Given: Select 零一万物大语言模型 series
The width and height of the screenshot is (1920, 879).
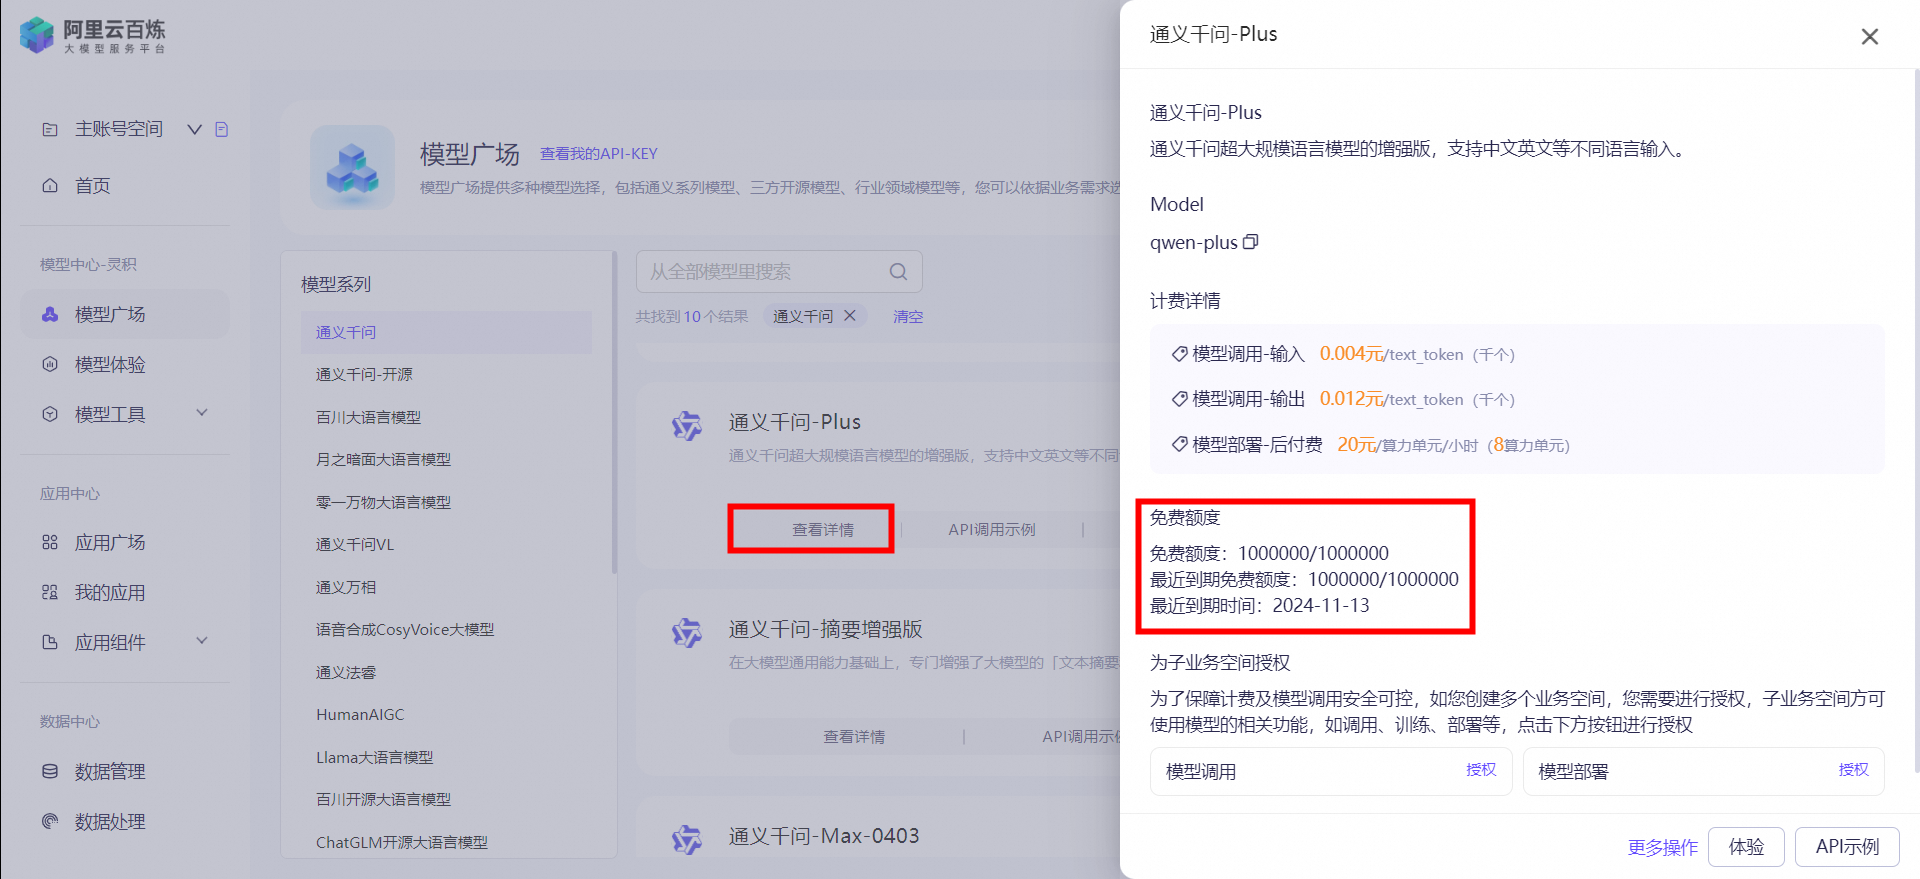Looking at the screenshot, I should tap(383, 502).
